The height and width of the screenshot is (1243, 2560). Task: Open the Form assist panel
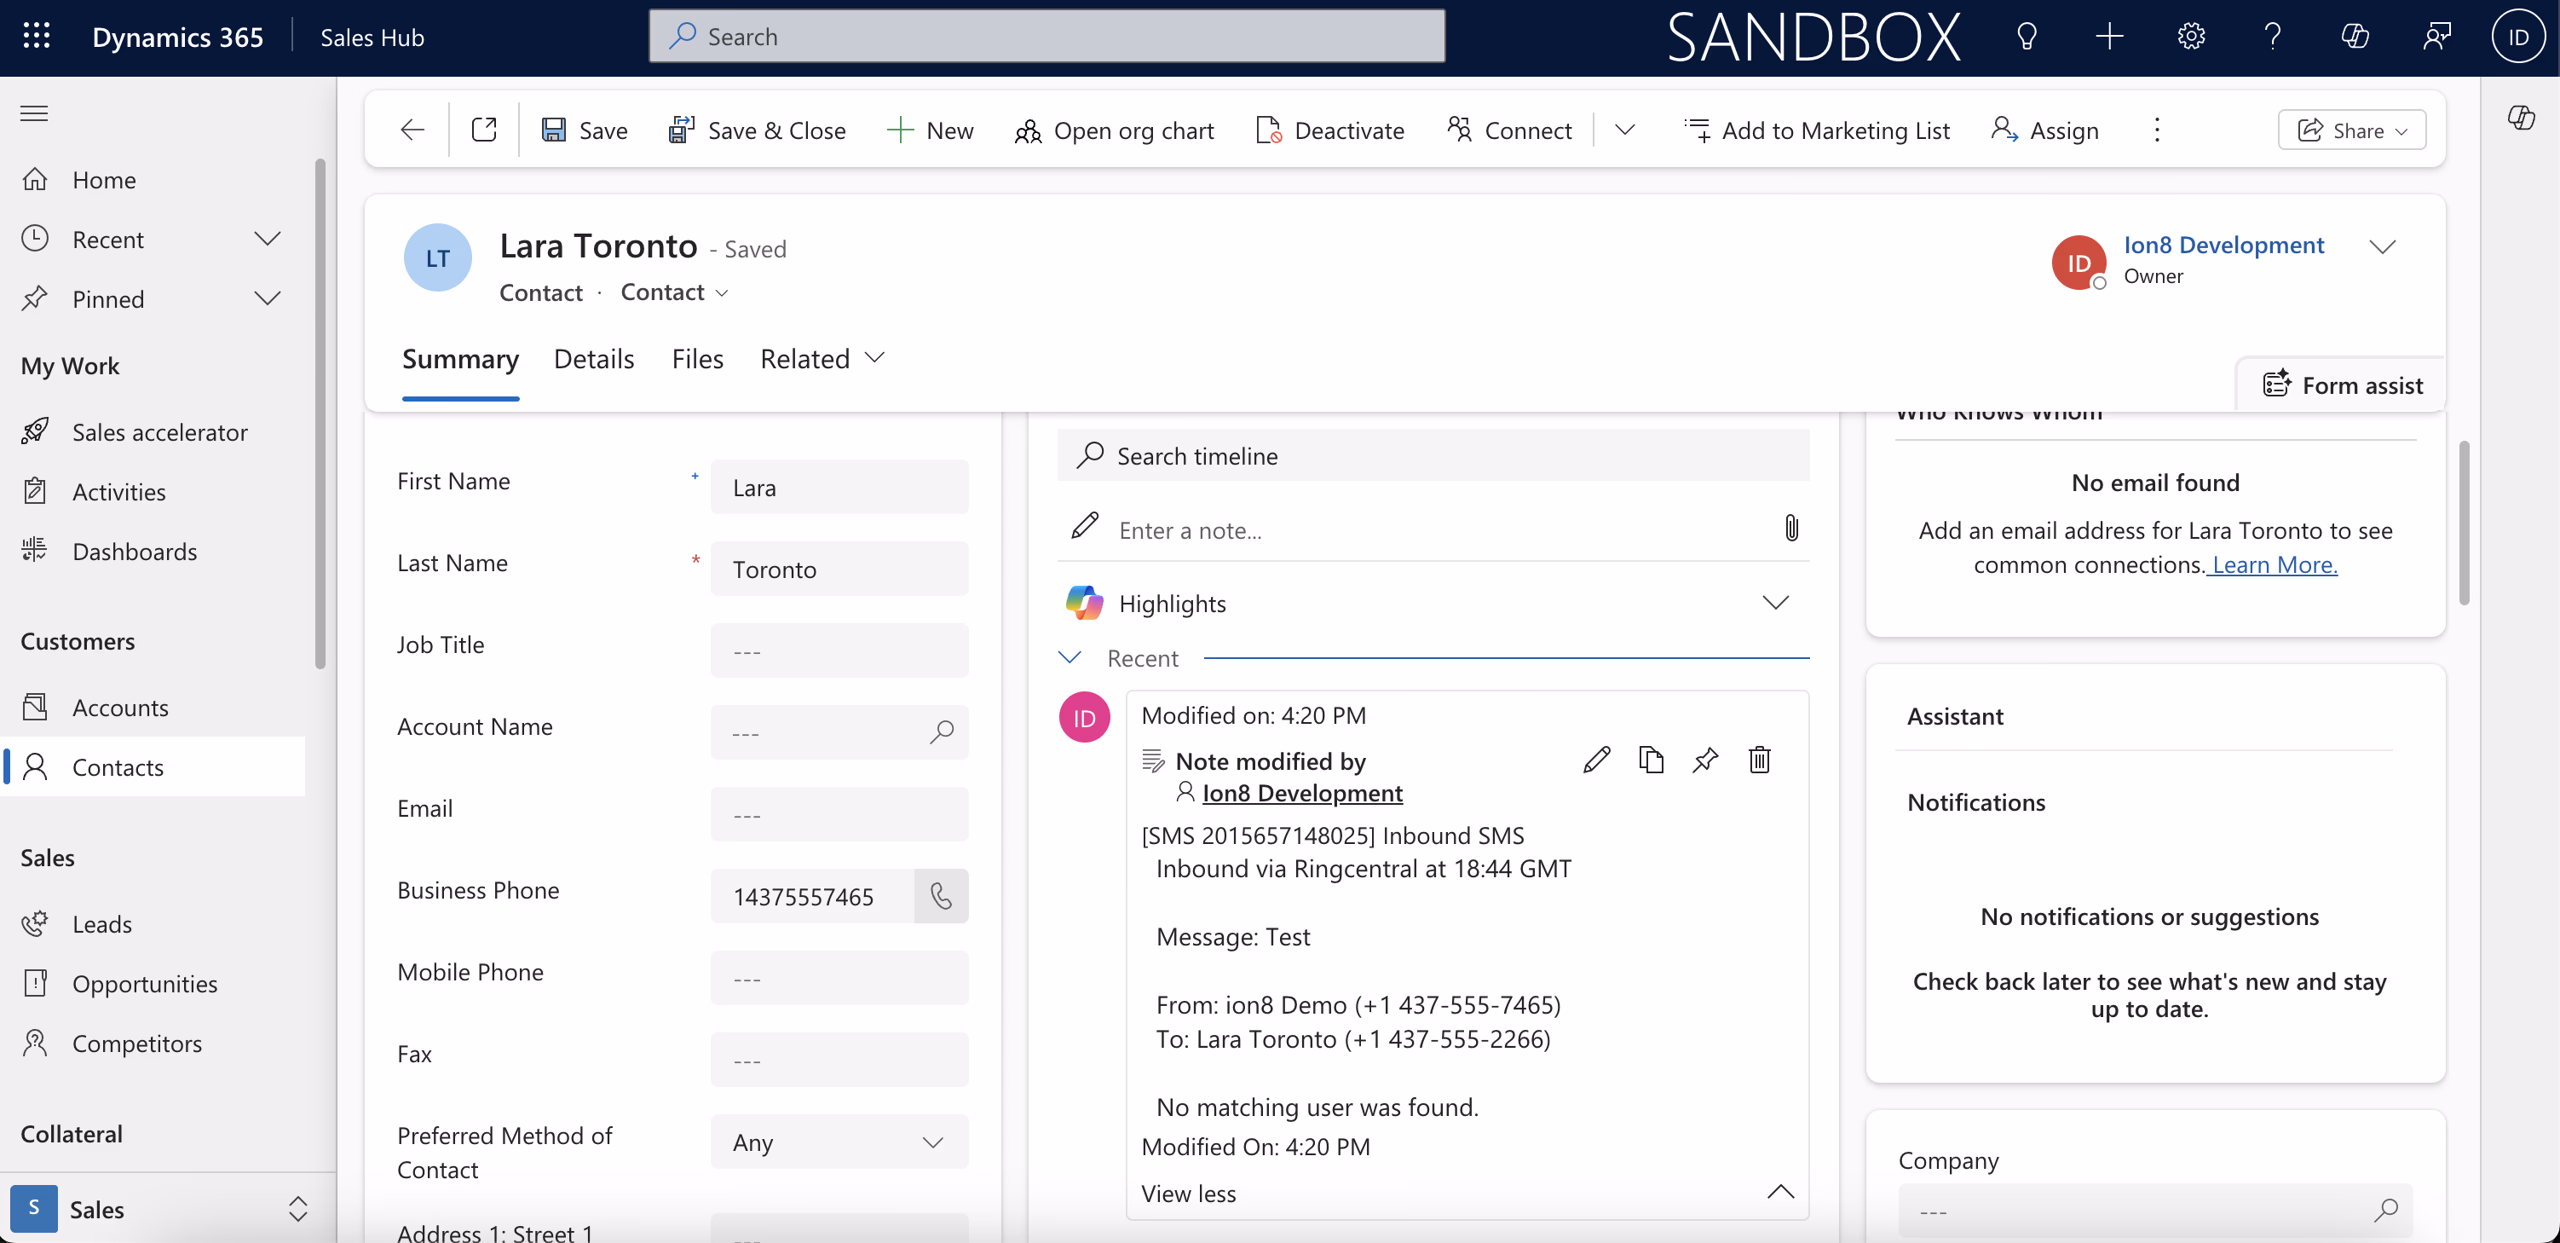point(2342,384)
